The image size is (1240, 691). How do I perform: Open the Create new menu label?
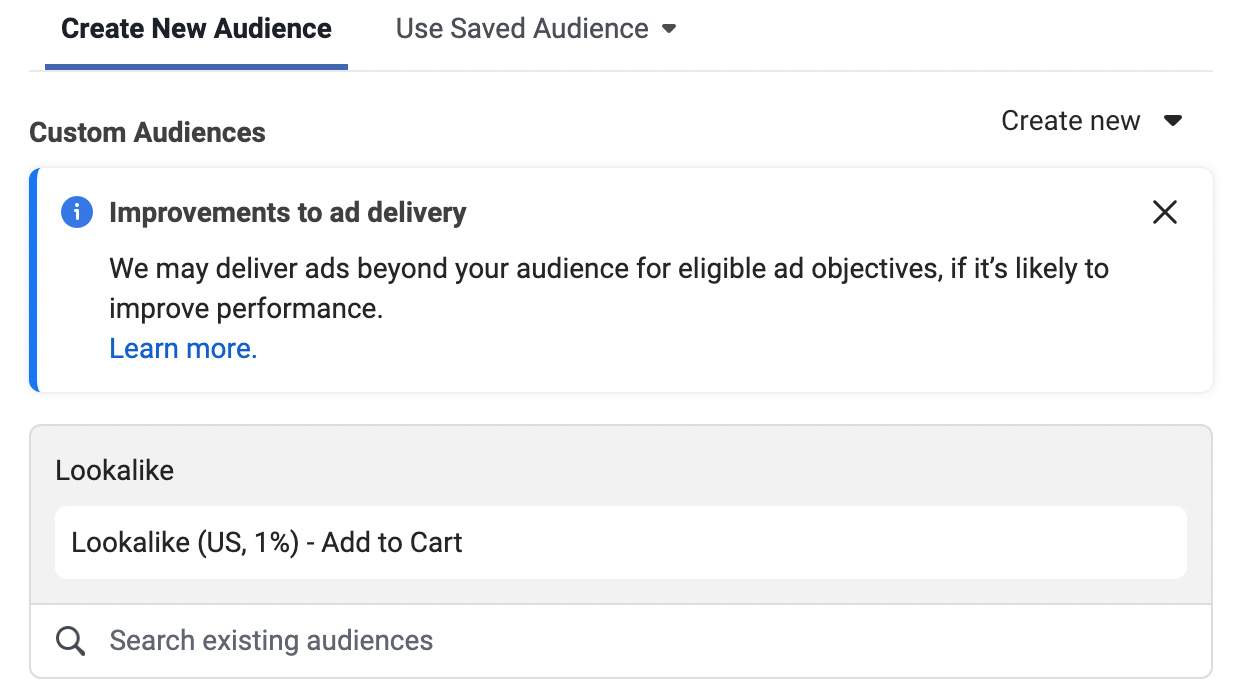tap(1070, 121)
